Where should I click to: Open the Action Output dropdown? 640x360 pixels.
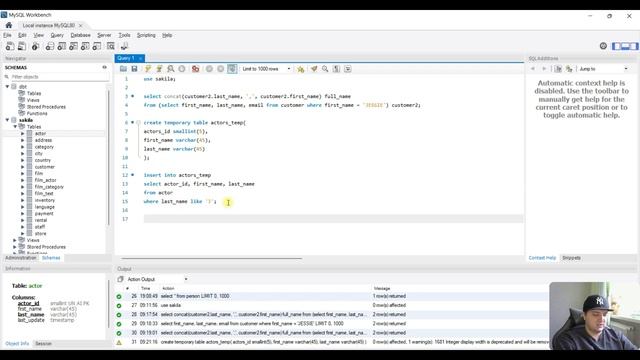pos(157,279)
